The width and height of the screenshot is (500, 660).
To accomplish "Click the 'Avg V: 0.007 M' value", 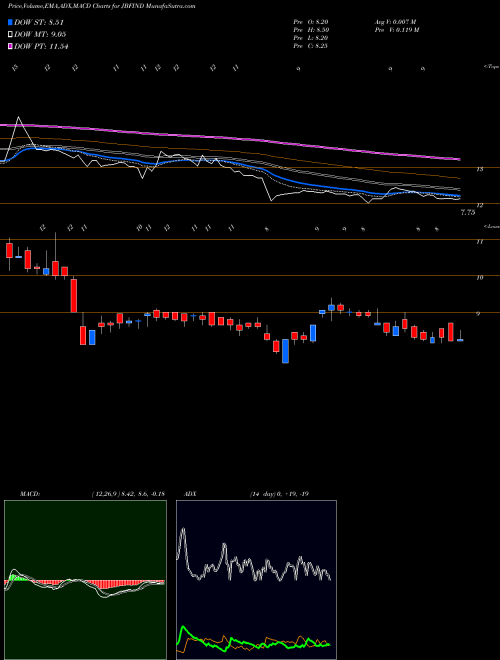I will 395,22.
